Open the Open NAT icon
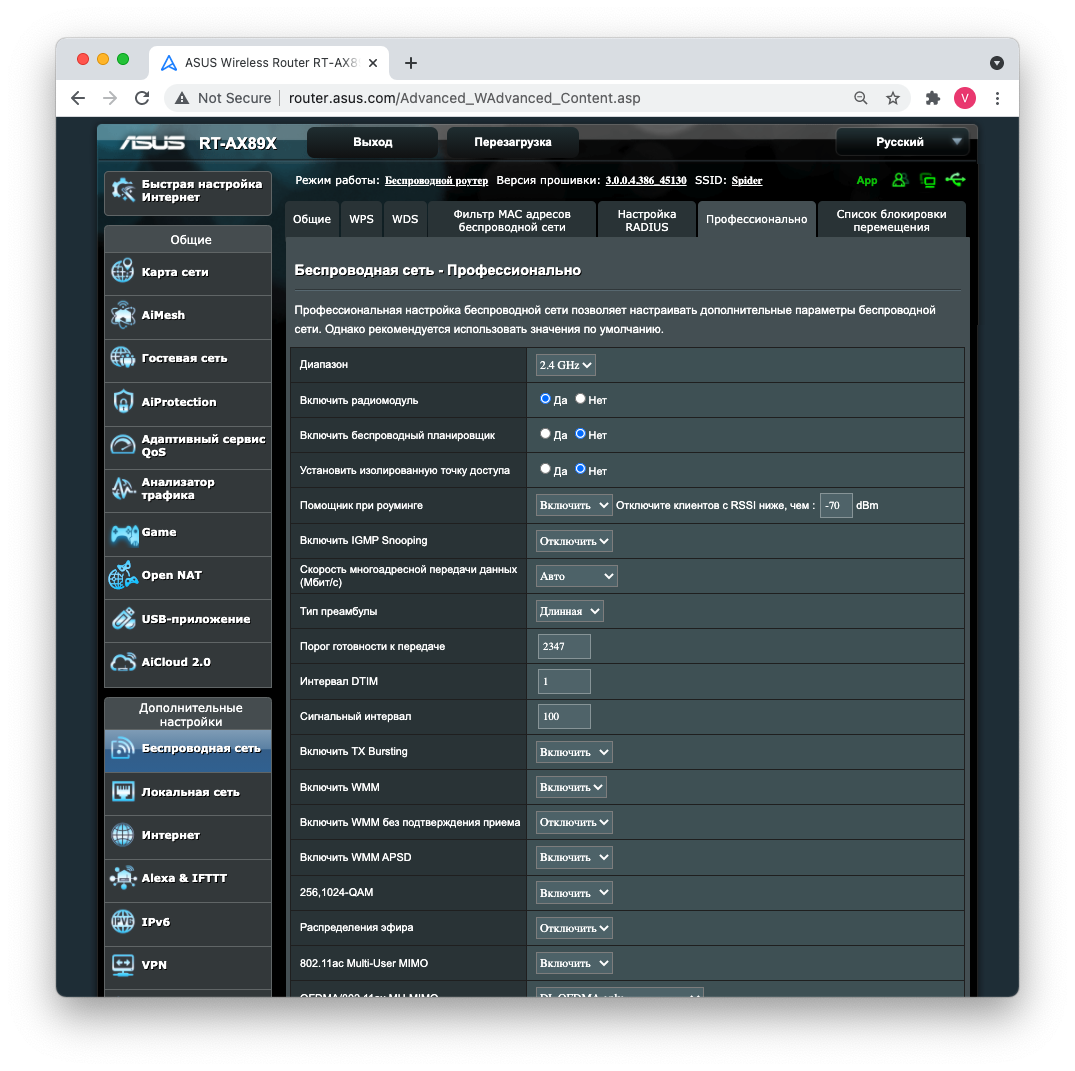Image resolution: width=1075 pixels, height=1071 pixels. click(x=123, y=575)
